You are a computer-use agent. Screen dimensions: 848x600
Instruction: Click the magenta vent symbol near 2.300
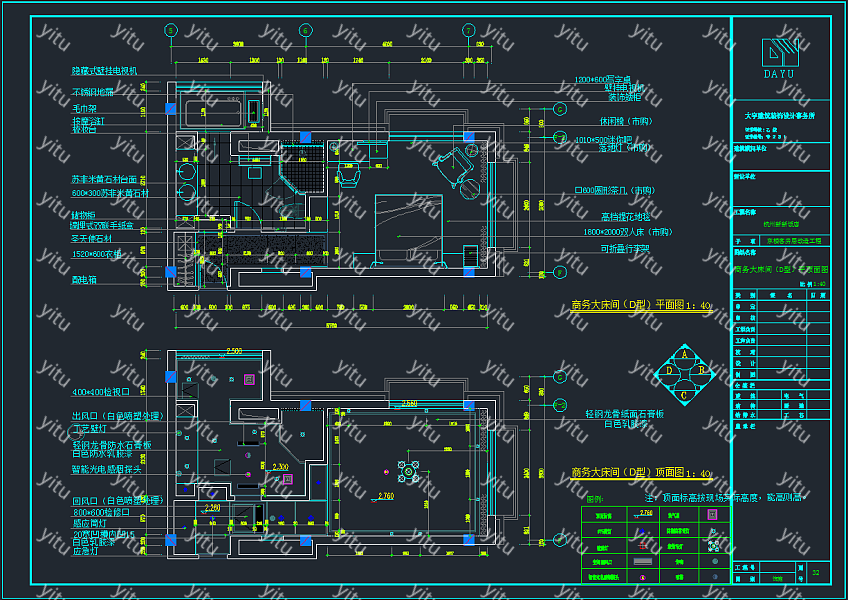point(288,479)
